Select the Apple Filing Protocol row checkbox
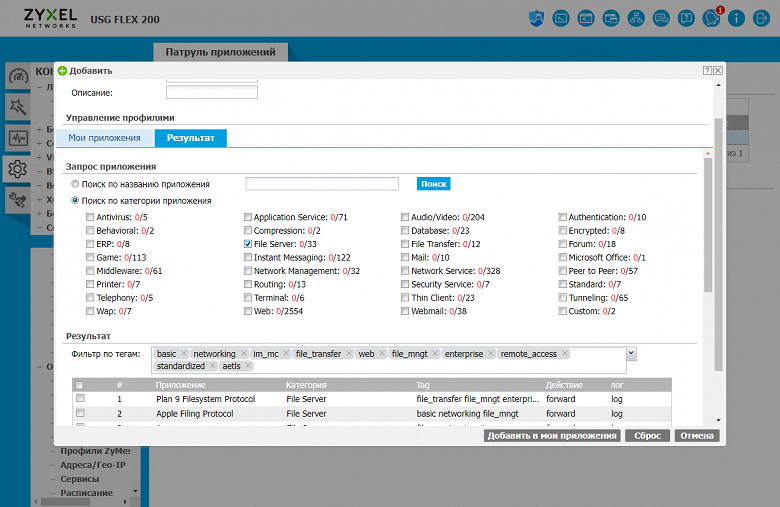This screenshot has height=507, width=780. point(81,413)
